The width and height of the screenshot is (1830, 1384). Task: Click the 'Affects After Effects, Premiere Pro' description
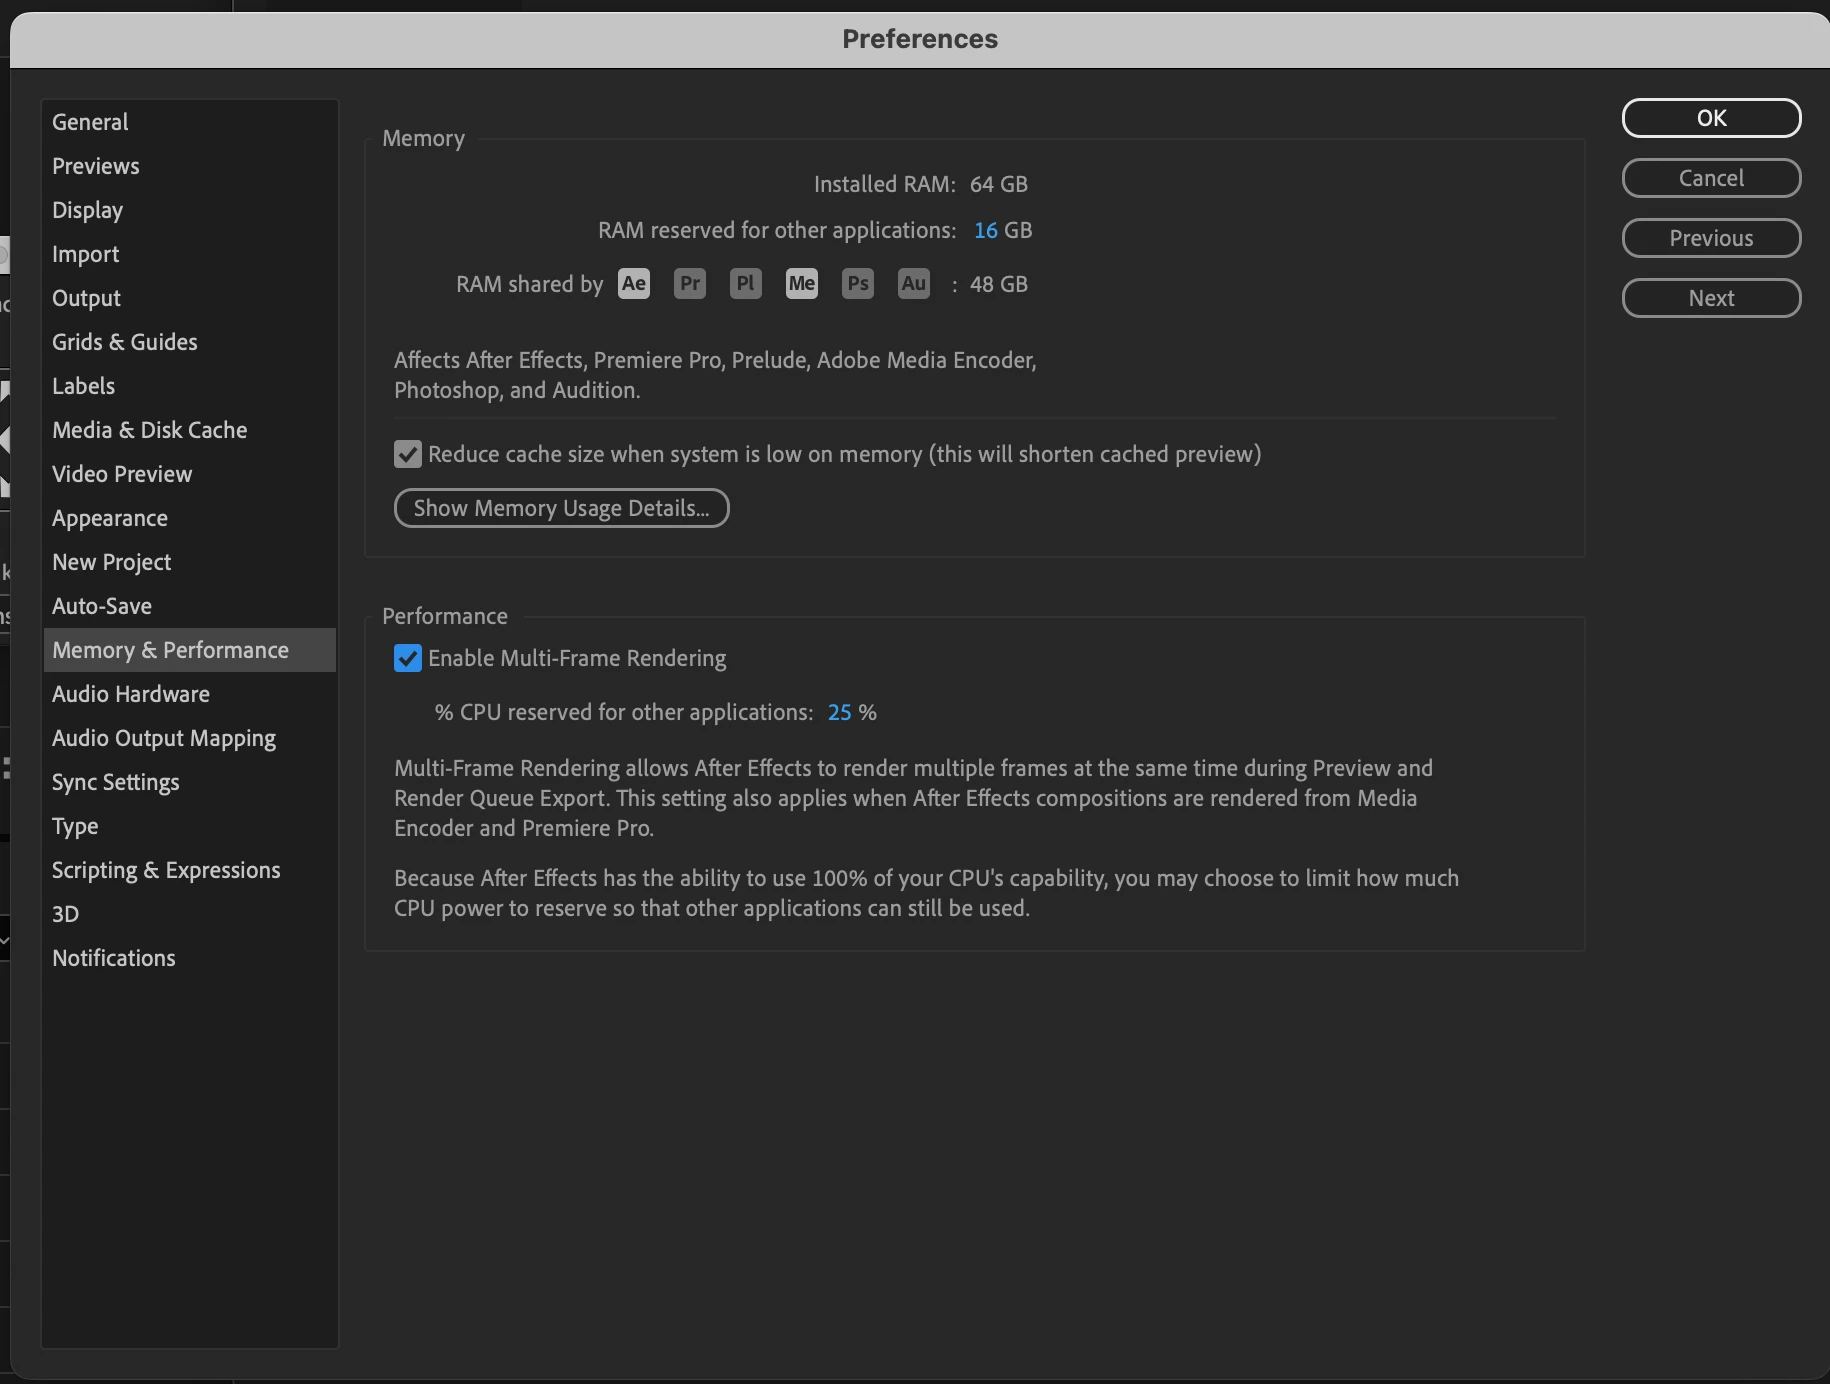[x=715, y=375]
